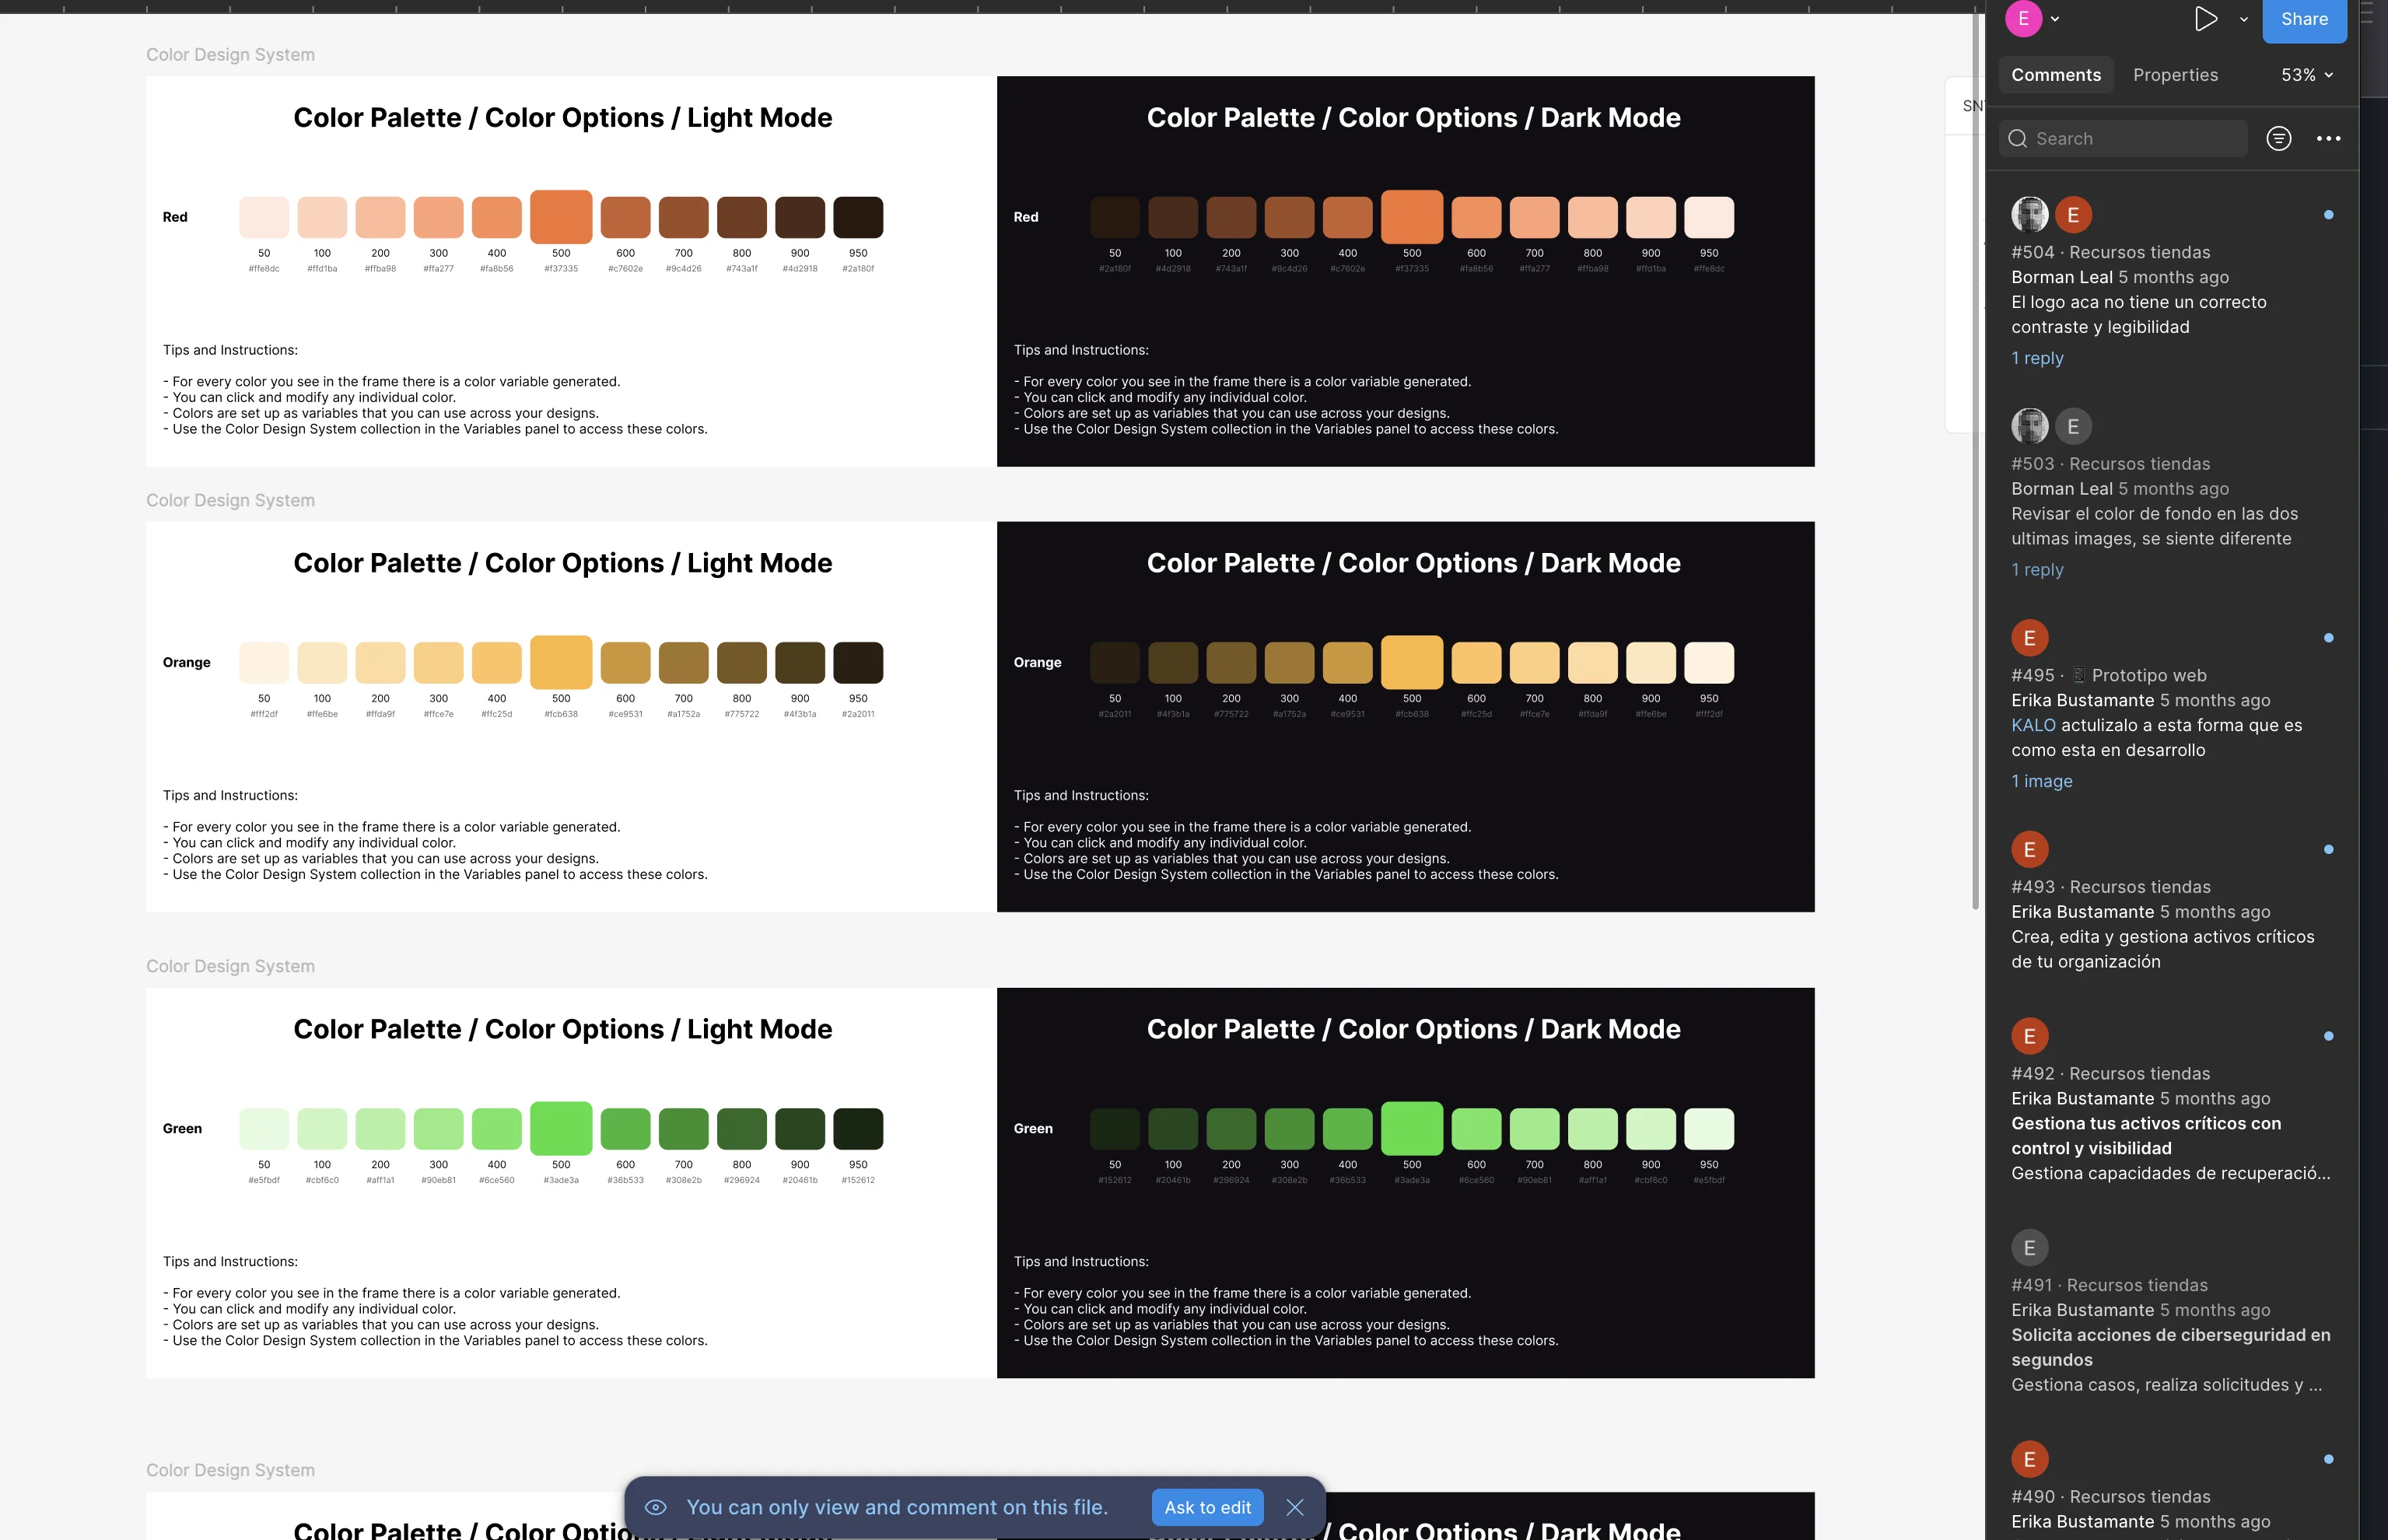Click the Orange Dark Mode palette title

[x=1413, y=563]
